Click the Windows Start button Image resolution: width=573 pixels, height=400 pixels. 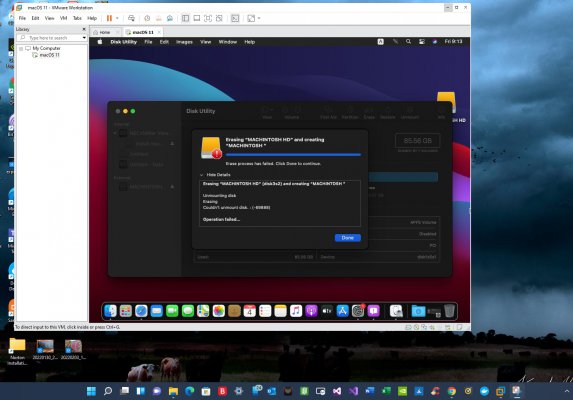click(91, 391)
